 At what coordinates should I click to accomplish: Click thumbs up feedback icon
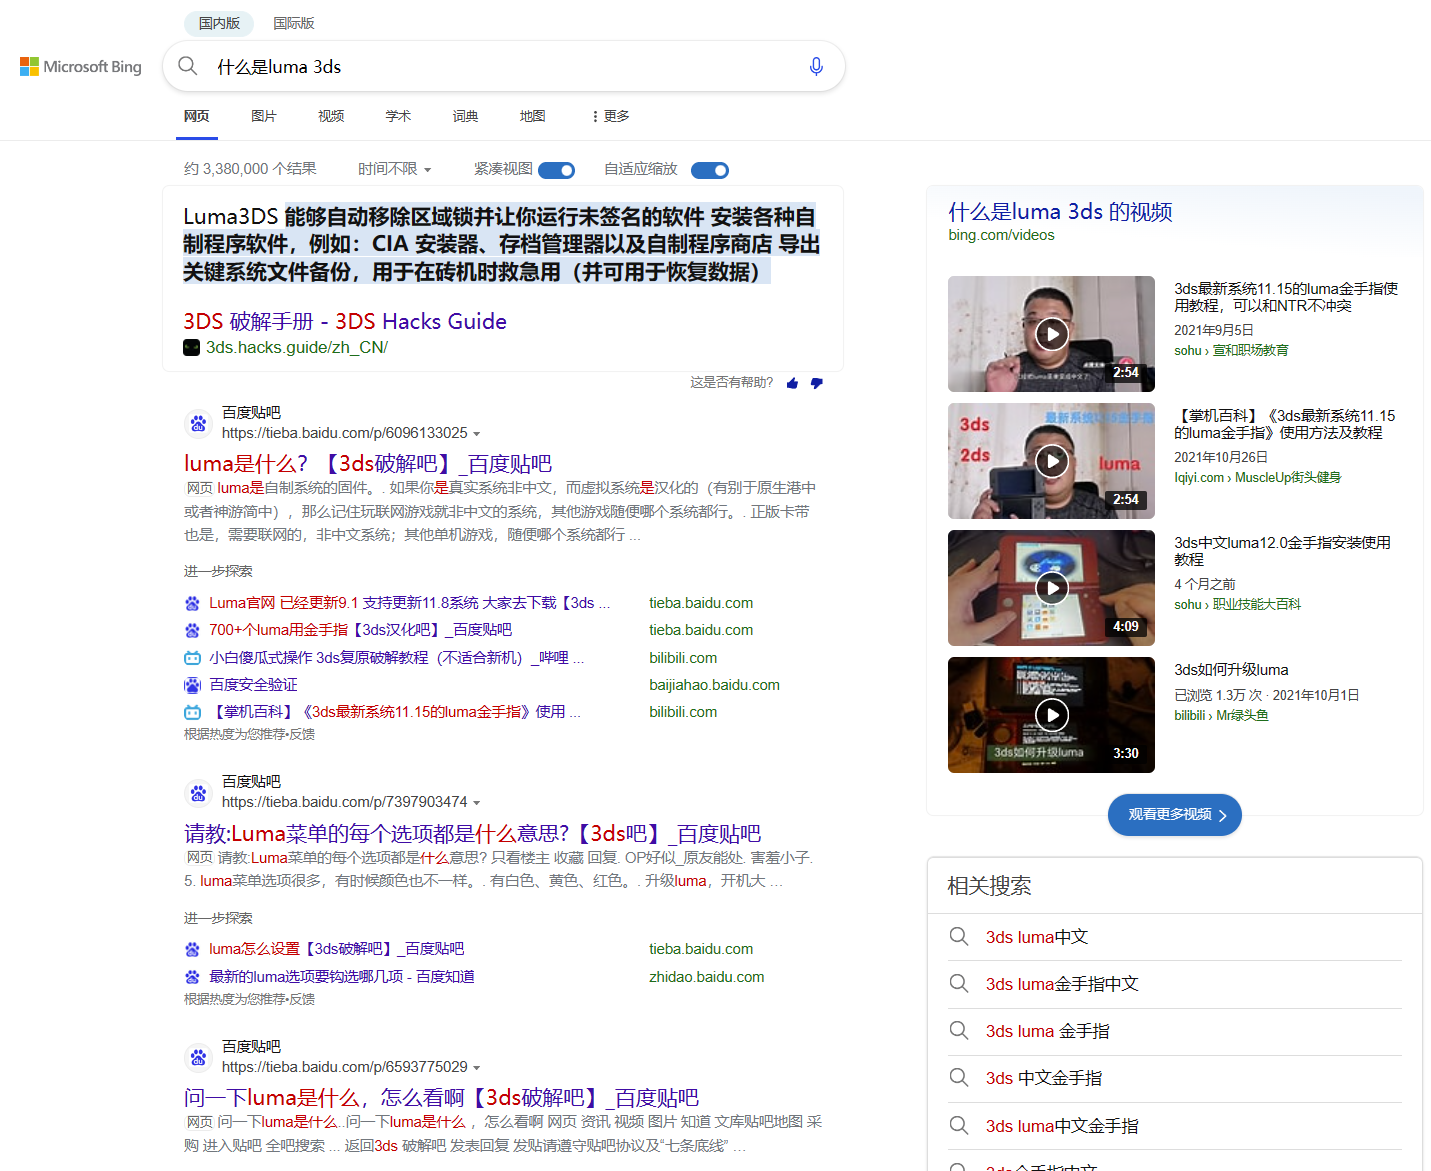click(793, 383)
